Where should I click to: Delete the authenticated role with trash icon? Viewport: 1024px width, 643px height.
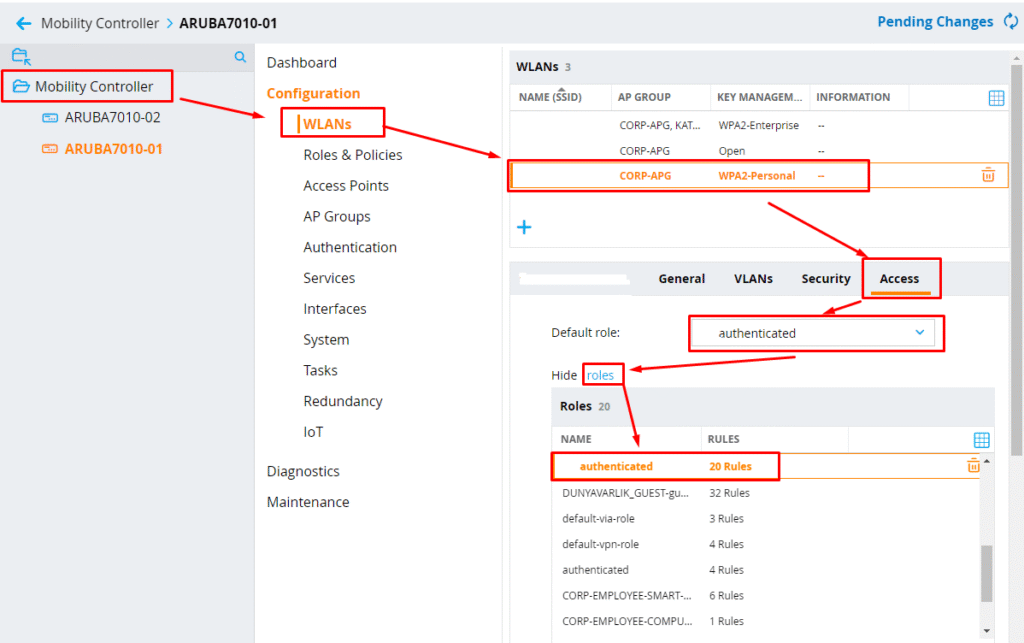click(x=973, y=466)
